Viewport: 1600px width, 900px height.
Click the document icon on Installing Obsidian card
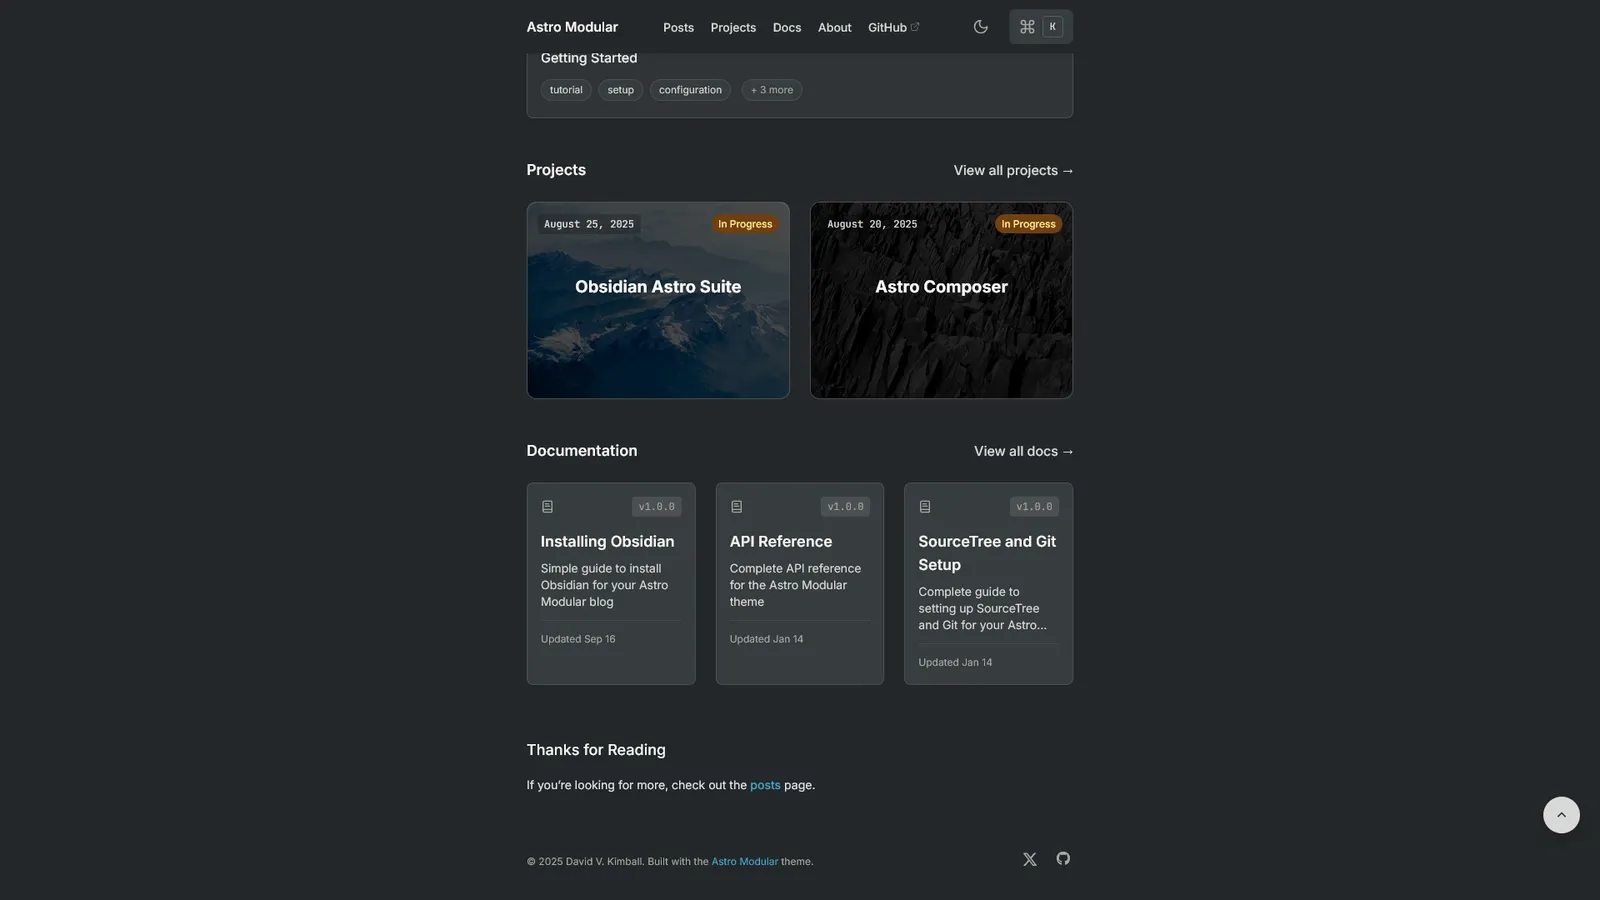(547, 507)
